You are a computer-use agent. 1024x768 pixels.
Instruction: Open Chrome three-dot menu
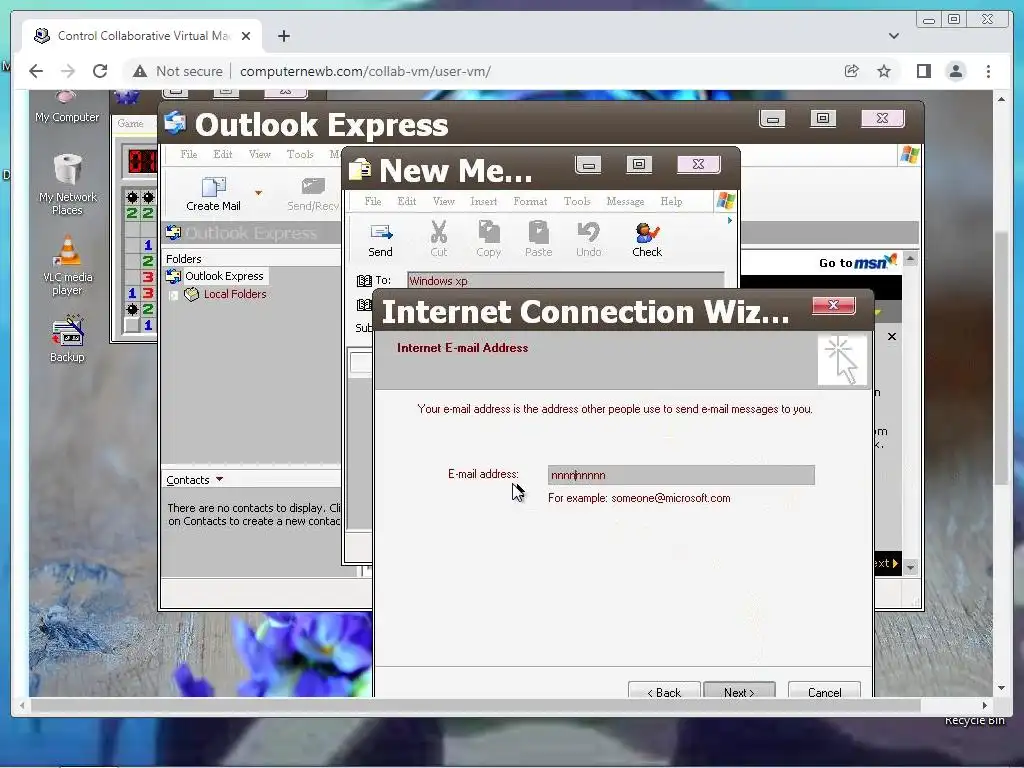pos(988,71)
